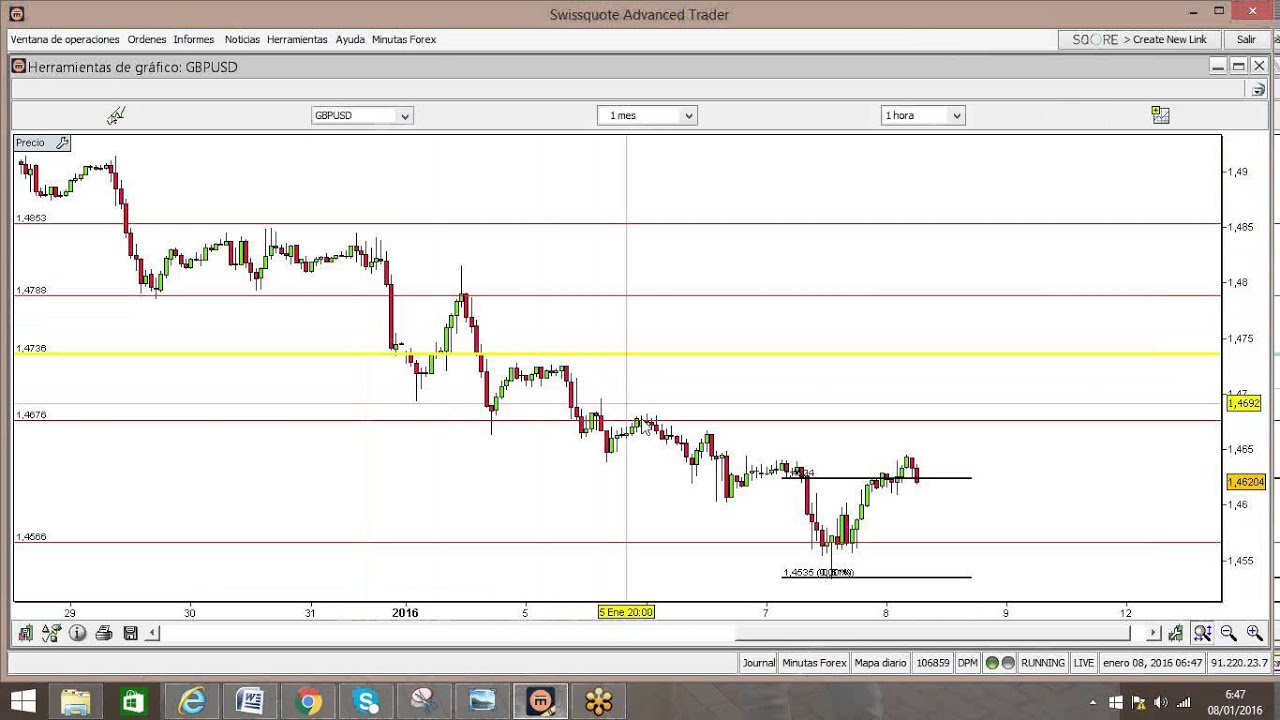Open Ventana de operaciones menu
The width and height of the screenshot is (1280, 720).
[65, 39]
